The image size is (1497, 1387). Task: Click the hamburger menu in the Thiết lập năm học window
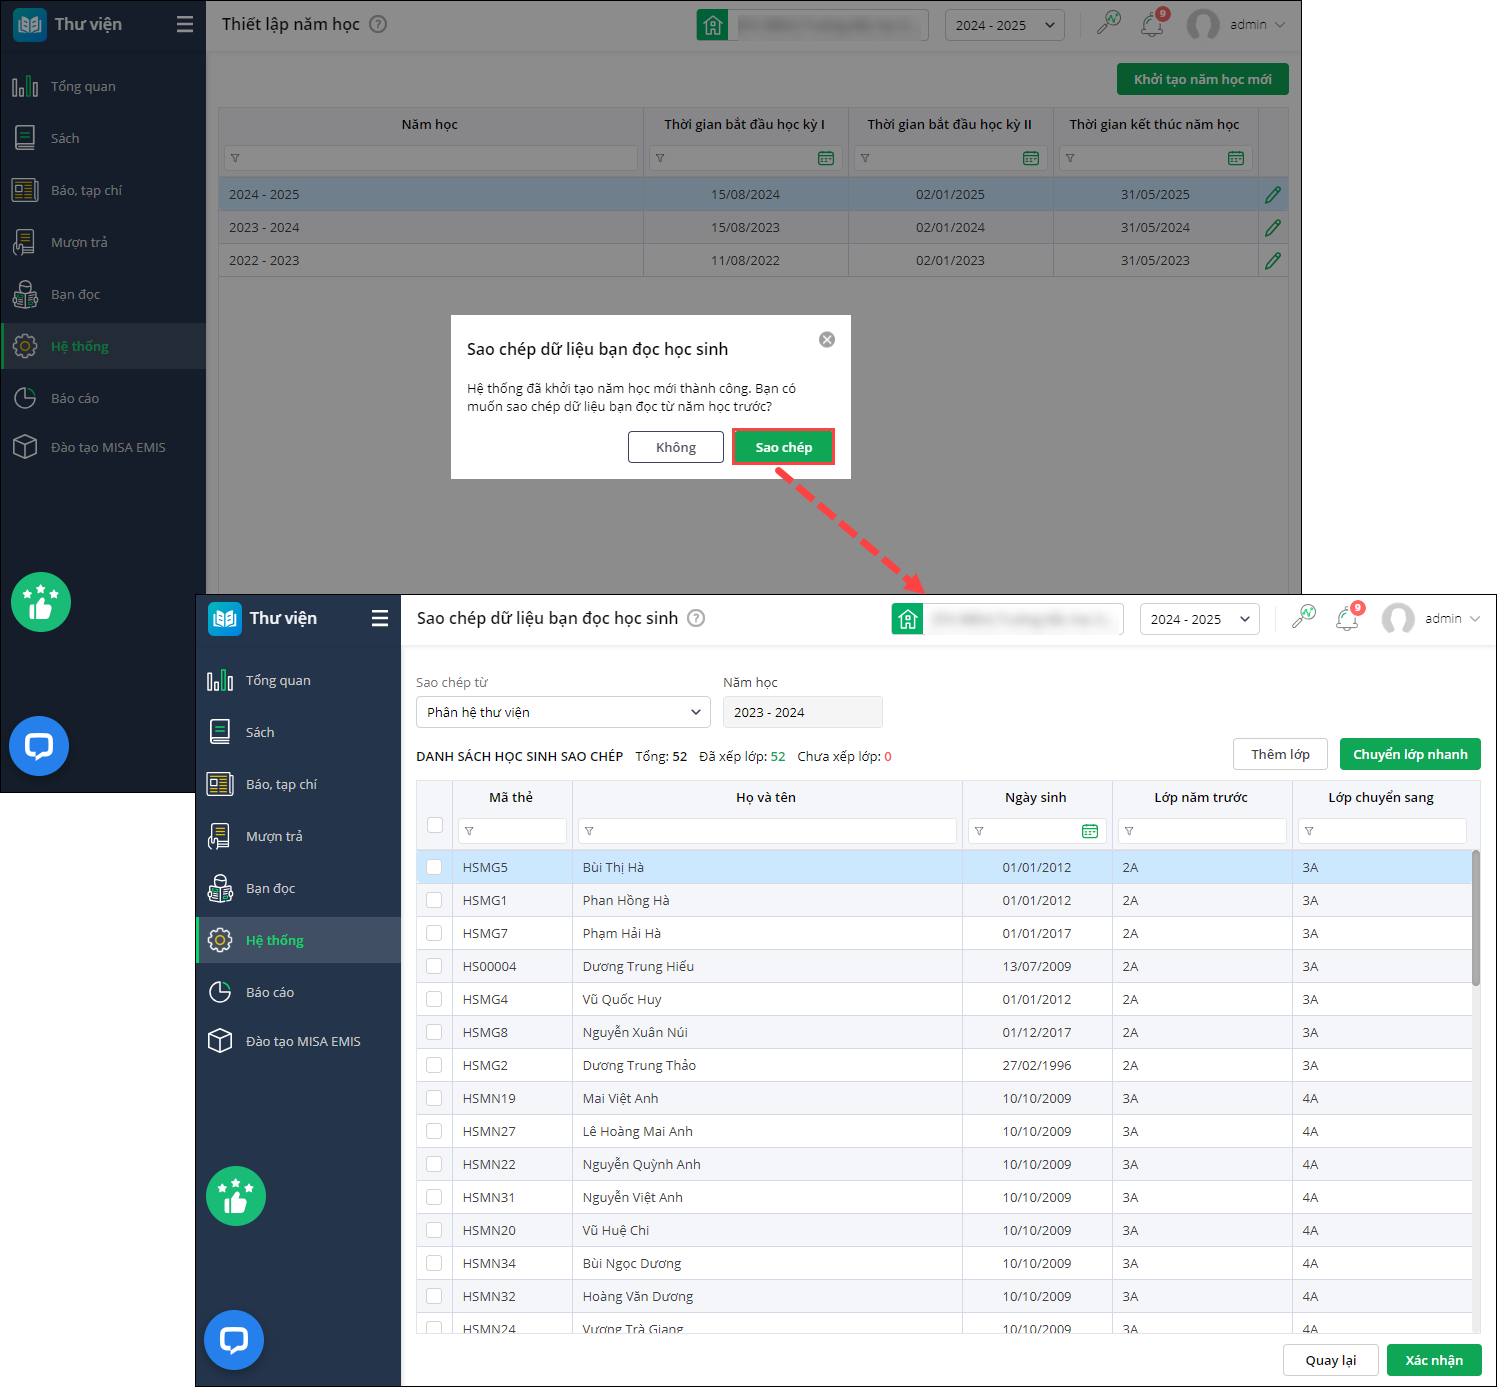tap(185, 24)
